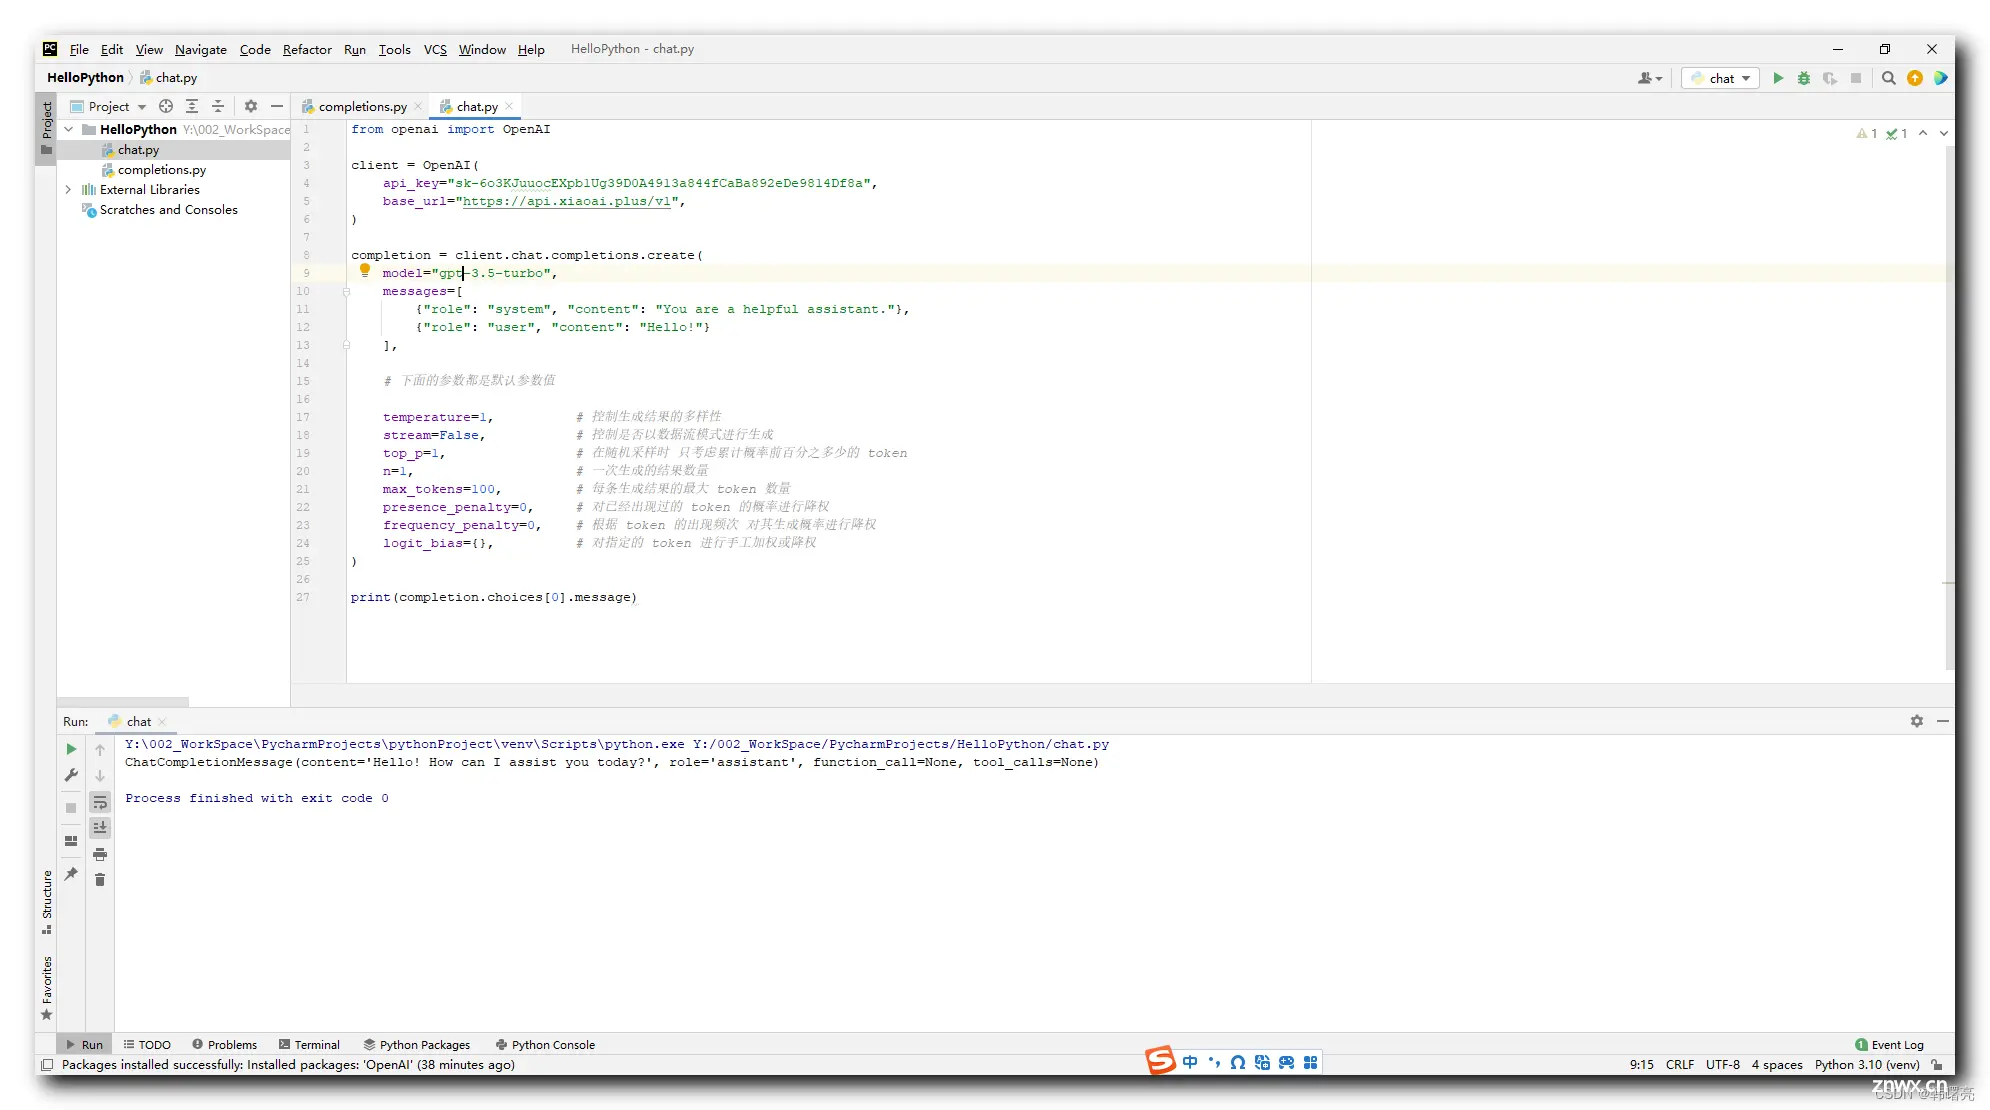Image resolution: width=1990 pixels, height=1110 pixels.
Task: Open the Code With Me user dropdown
Action: point(1650,78)
